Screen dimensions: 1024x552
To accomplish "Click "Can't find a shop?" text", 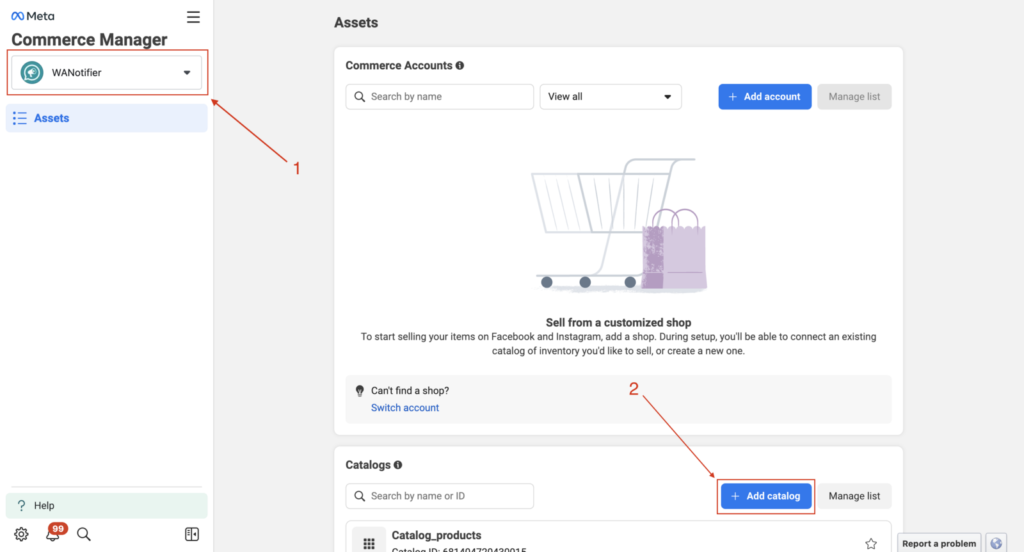I will coord(410,391).
